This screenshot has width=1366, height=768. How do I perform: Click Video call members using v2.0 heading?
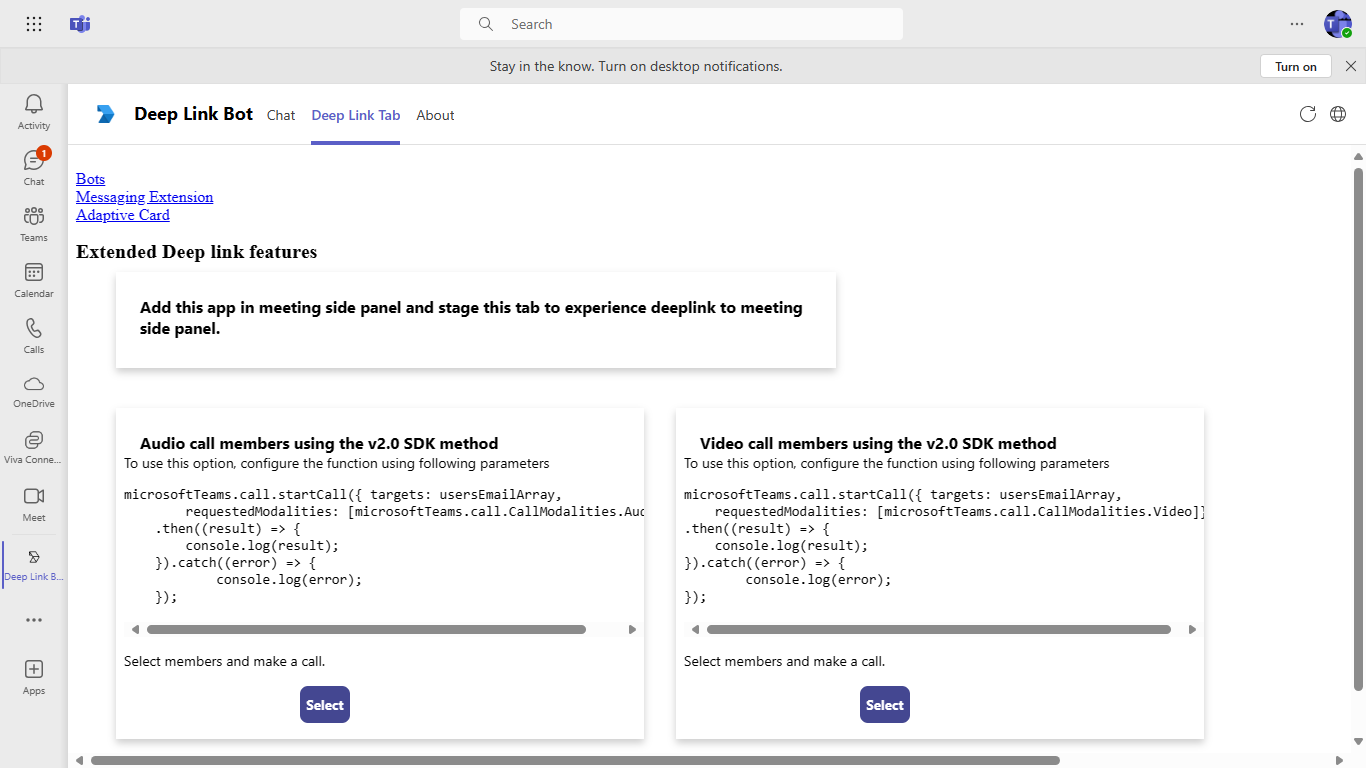pos(878,443)
